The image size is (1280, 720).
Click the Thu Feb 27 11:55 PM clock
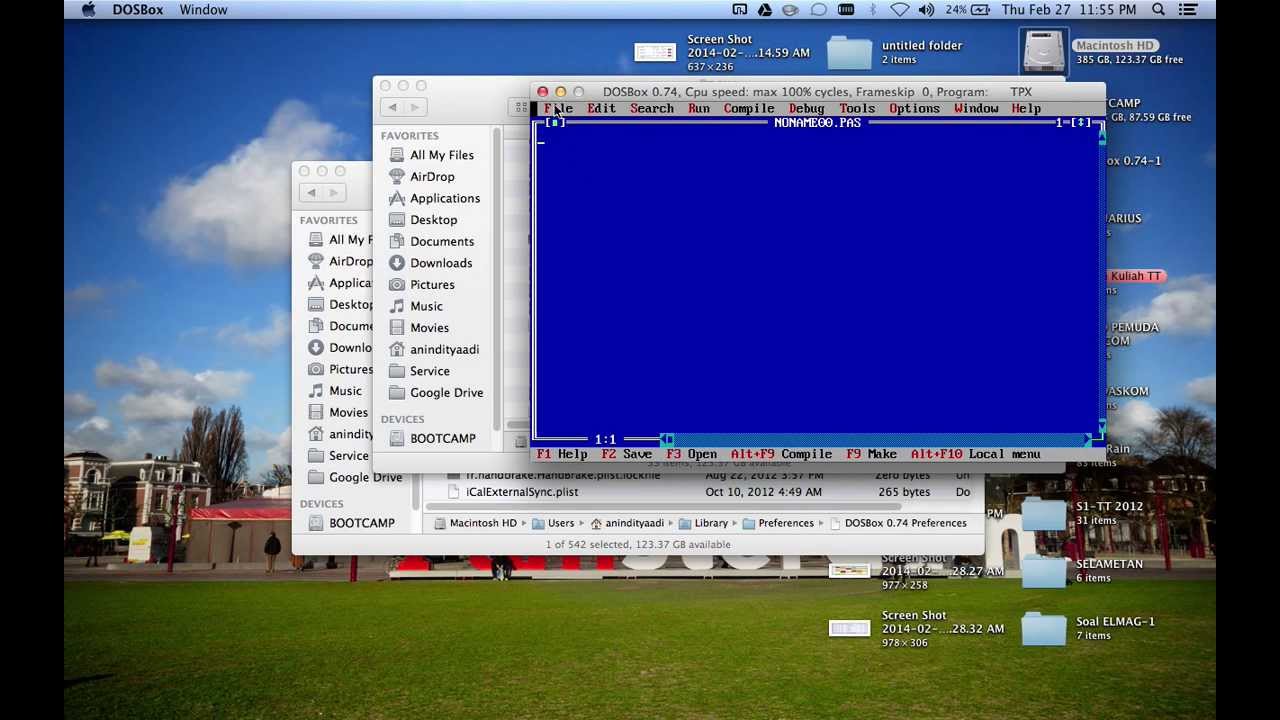coord(1069,10)
